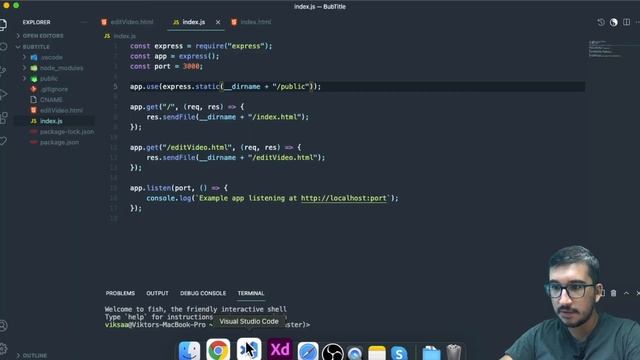Place cursor on line 5 app.use statement

225,87
